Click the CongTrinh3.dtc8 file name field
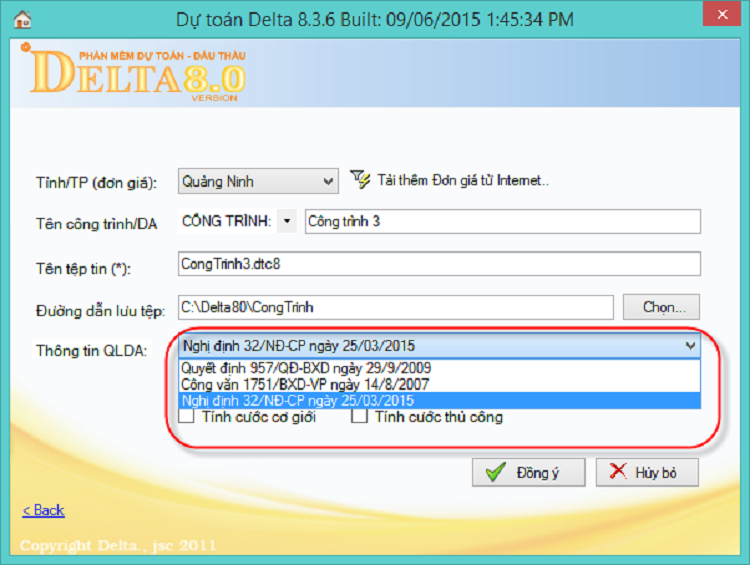This screenshot has width=750, height=565. point(439,264)
